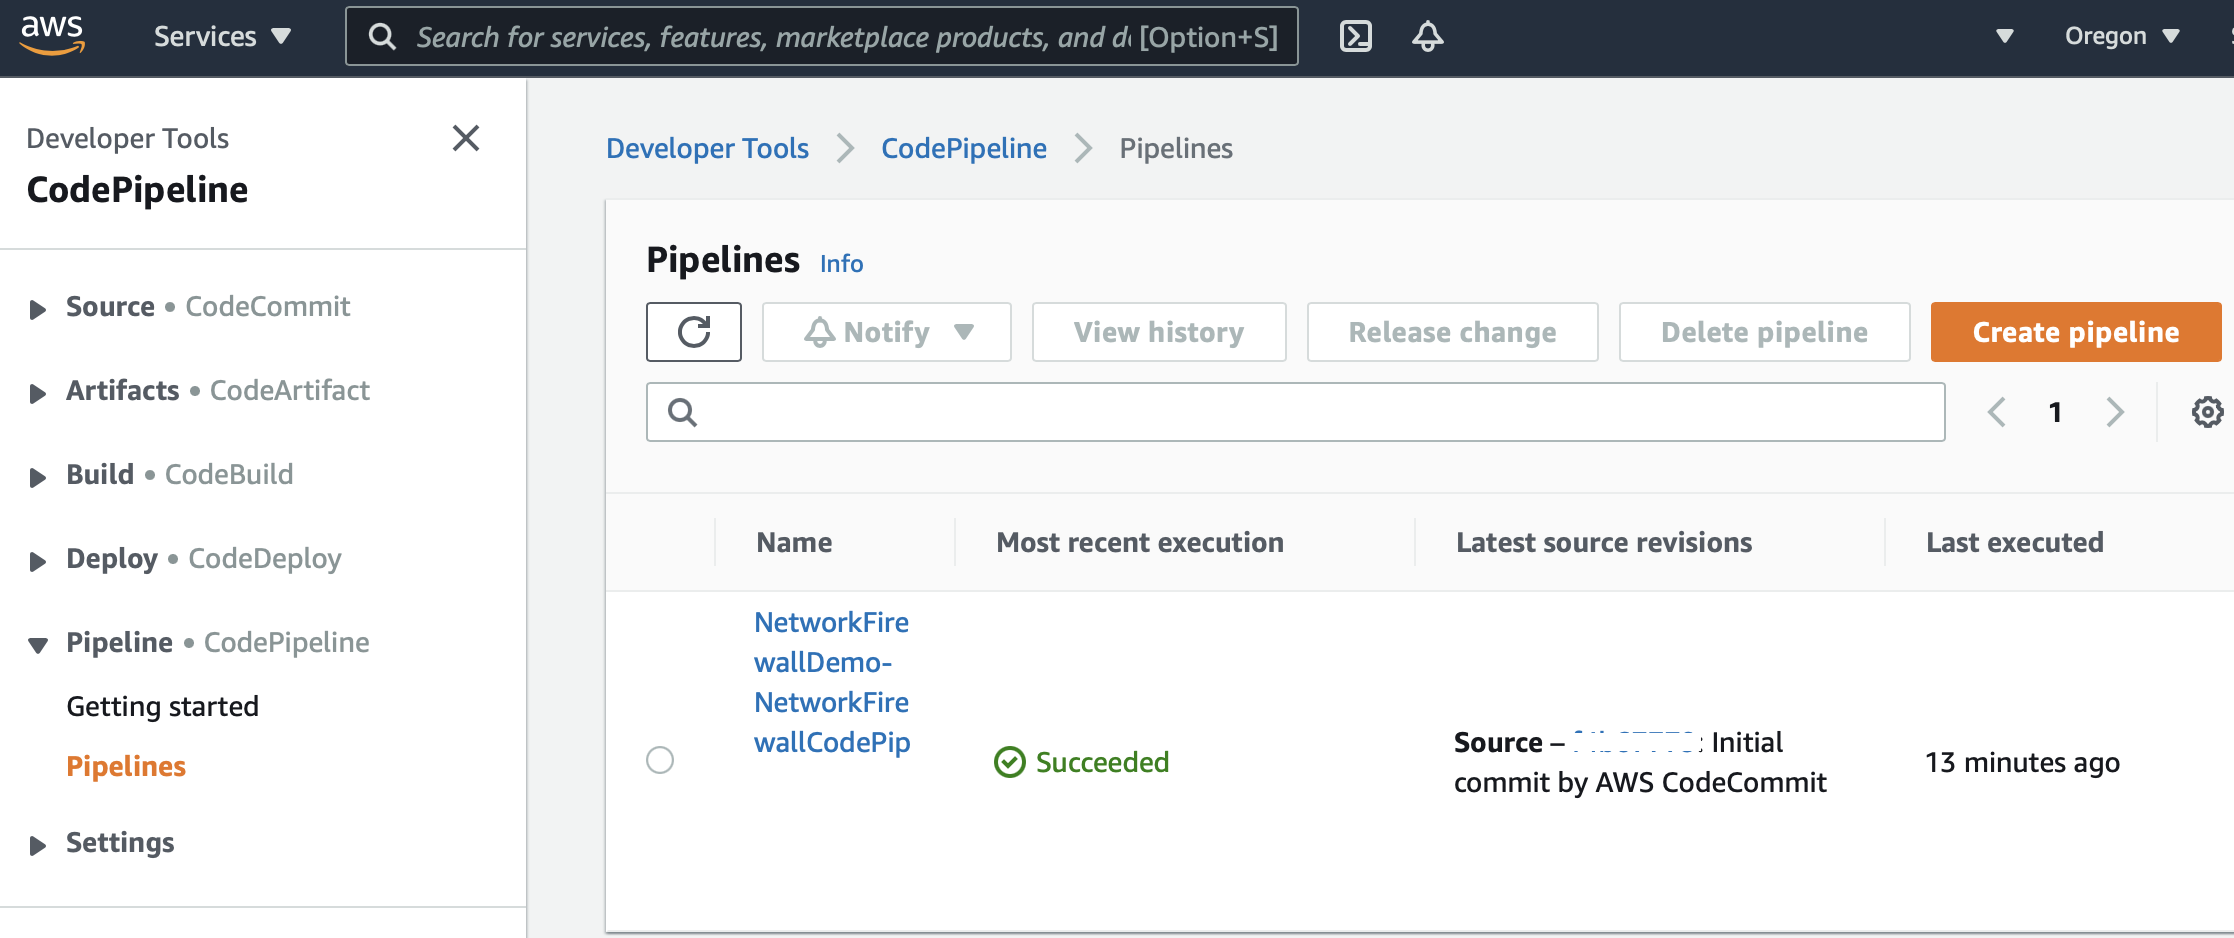Viewport: 2234px width, 938px height.
Task: Go to next page arrow
Action: (2115, 412)
